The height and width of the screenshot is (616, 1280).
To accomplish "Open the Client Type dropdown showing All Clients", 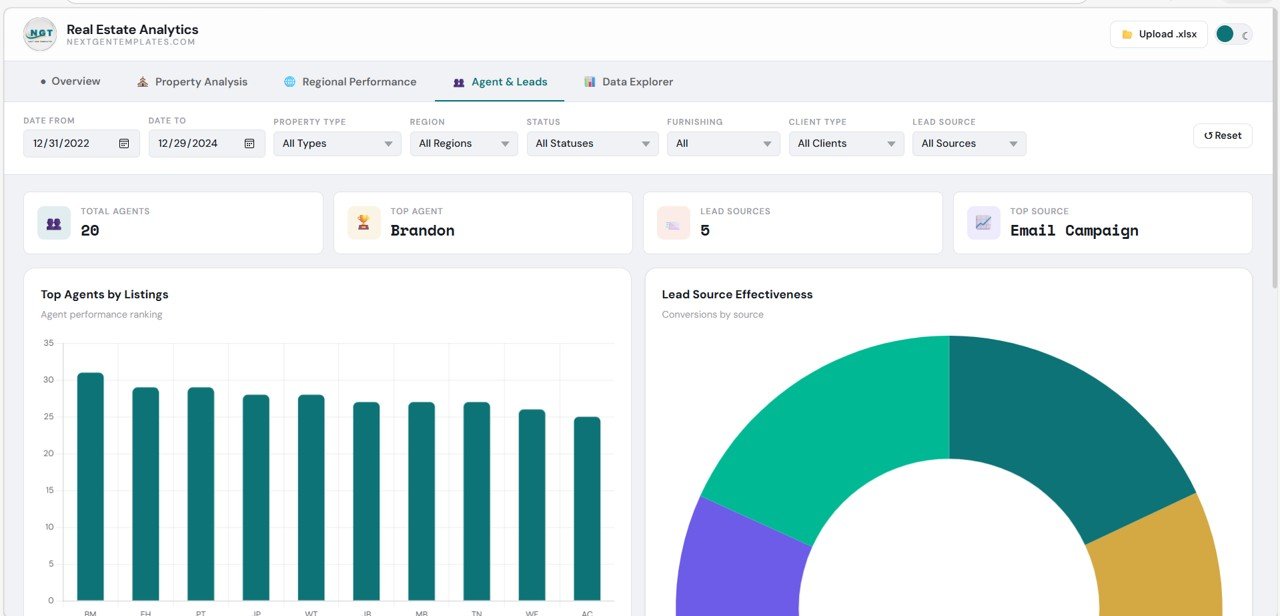I will pos(846,143).
